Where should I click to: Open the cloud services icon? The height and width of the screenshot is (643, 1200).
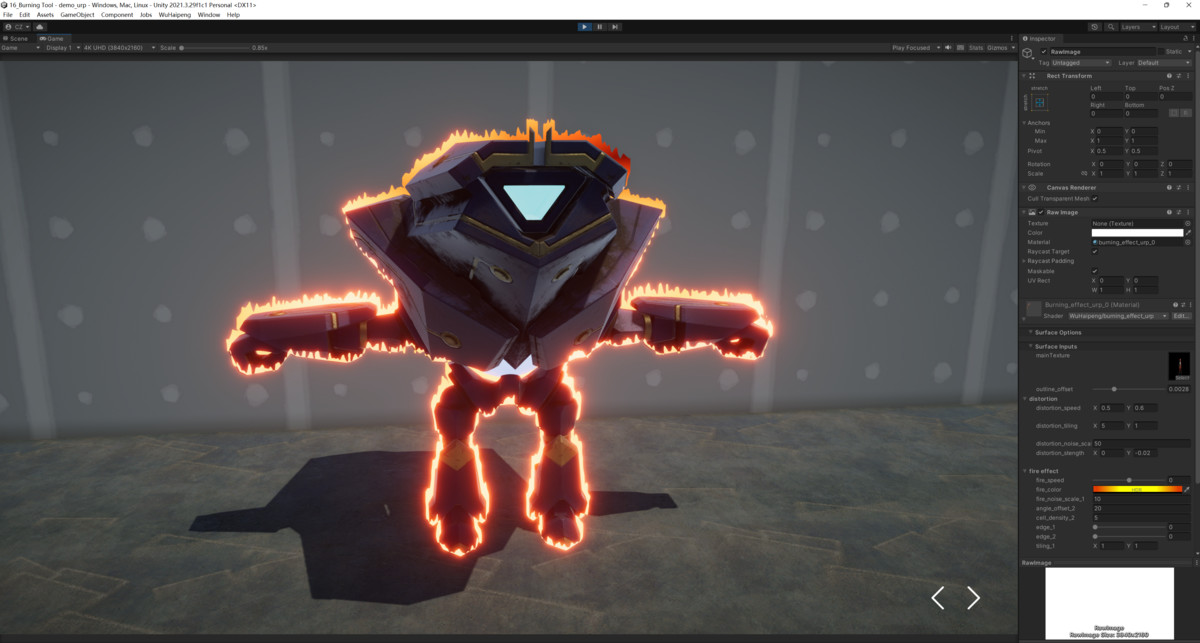coord(39,27)
